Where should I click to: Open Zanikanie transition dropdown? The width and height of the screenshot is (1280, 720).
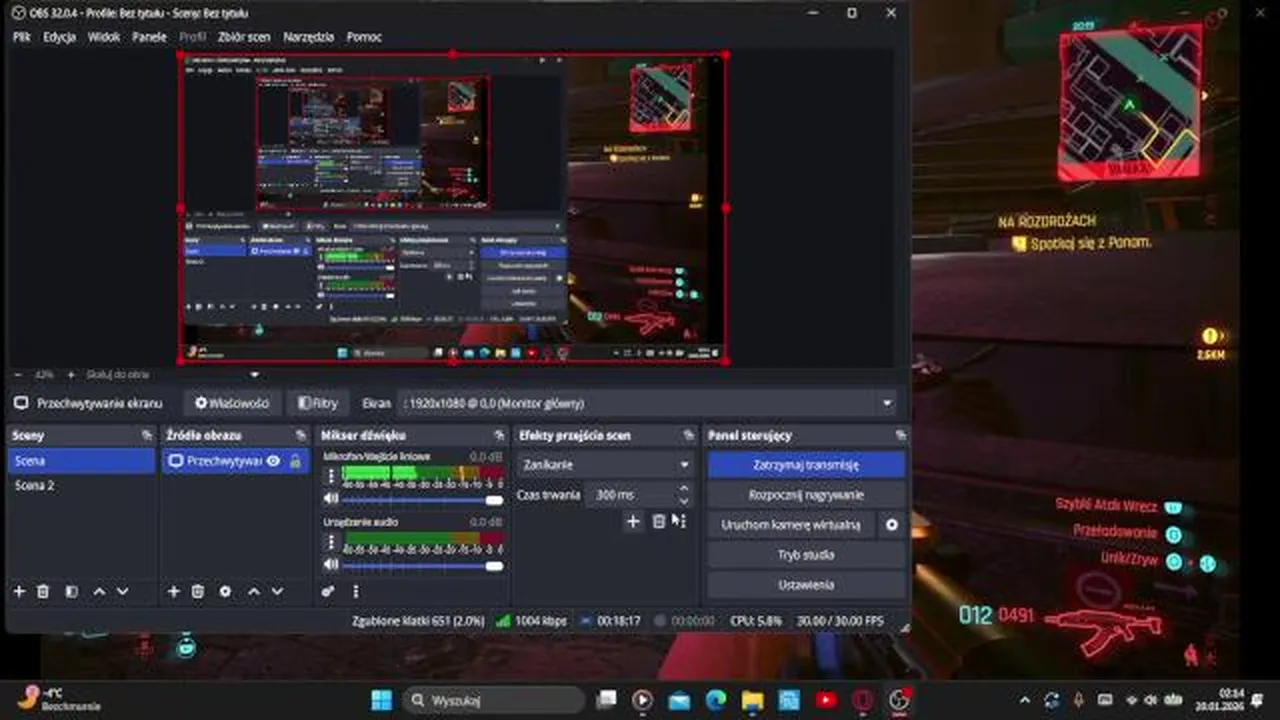[x=605, y=465]
